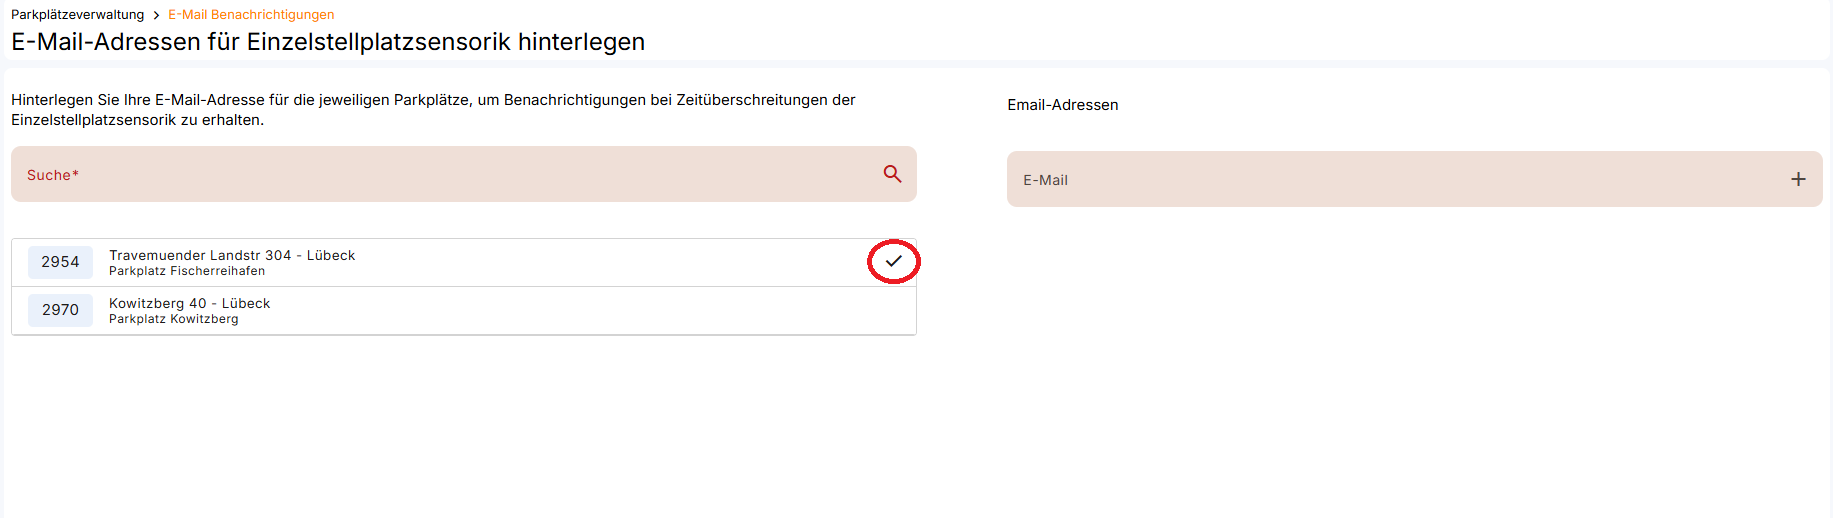Click the 'Suche*' placeholder label
Viewport: 1833px width, 518px height.
pyautogui.click(x=53, y=175)
